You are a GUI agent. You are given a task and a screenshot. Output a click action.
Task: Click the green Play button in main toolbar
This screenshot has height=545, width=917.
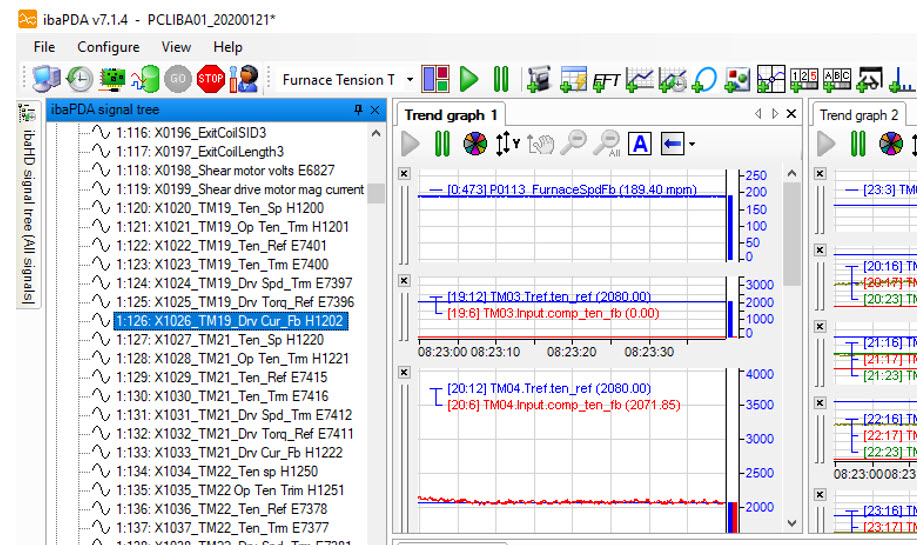tap(469, 79)
